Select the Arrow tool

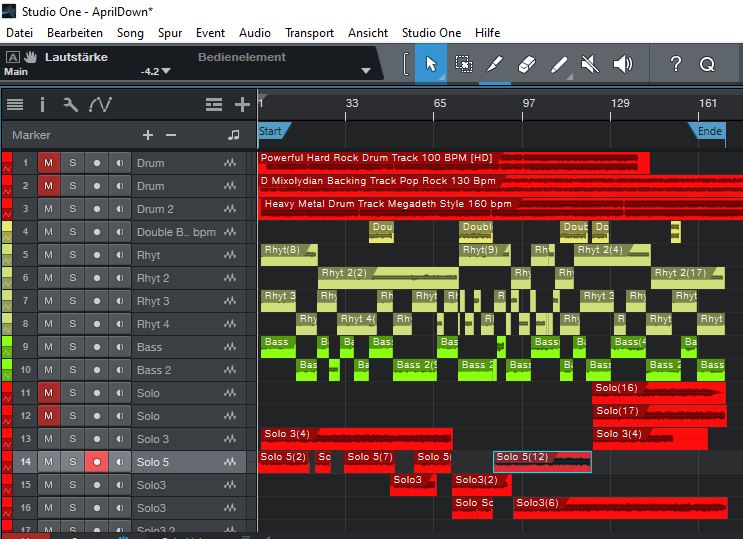(x=431, y=64)
